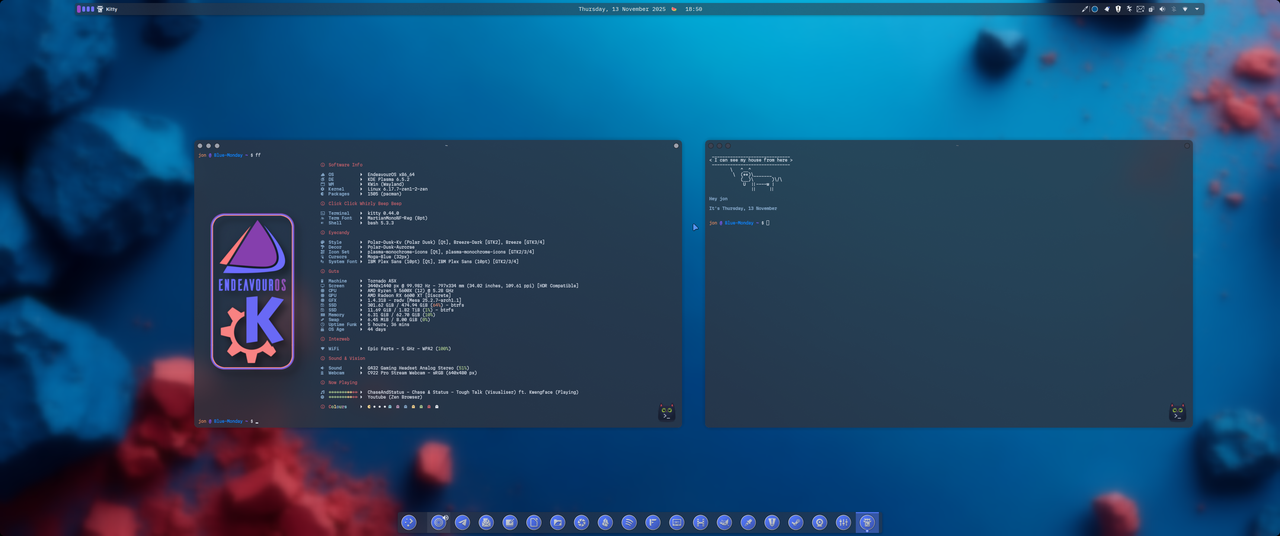
Task: Open the checkmark tasks dock icon
Action: [796, 522]
